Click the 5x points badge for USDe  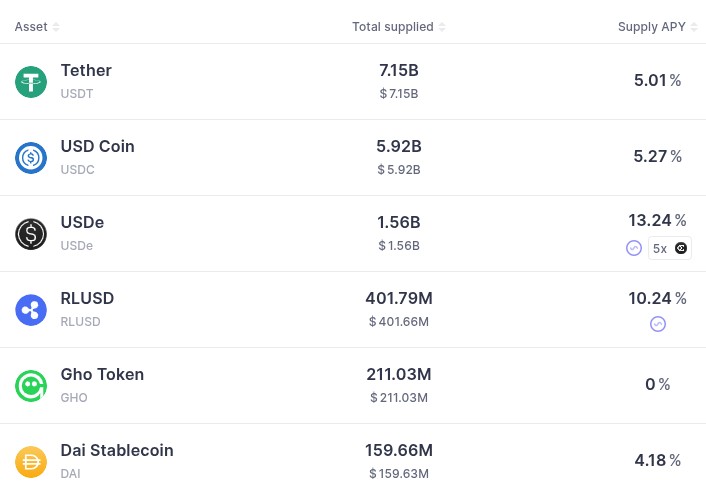coord(670,248)
